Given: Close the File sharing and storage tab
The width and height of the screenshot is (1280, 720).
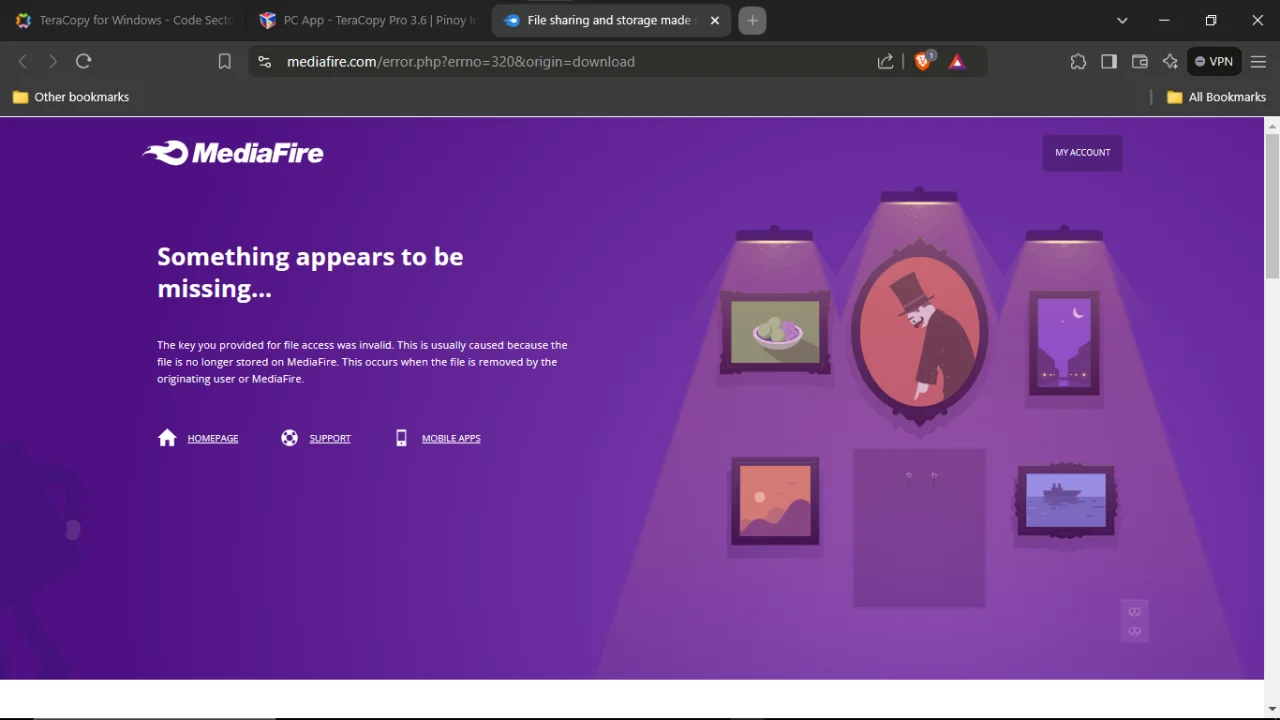Looking at the screenshot, I should (x=715, y=20).
